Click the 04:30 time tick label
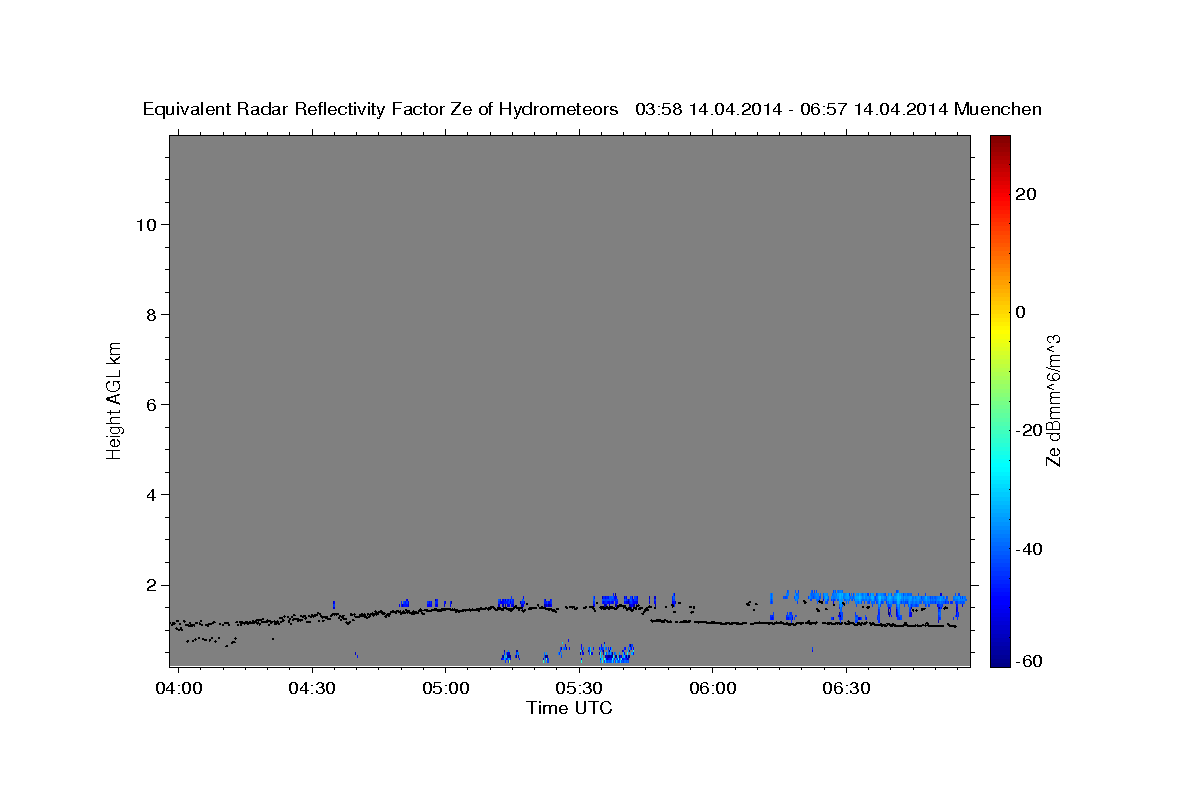The image size is (1200, 800). [x=311, y=689]
